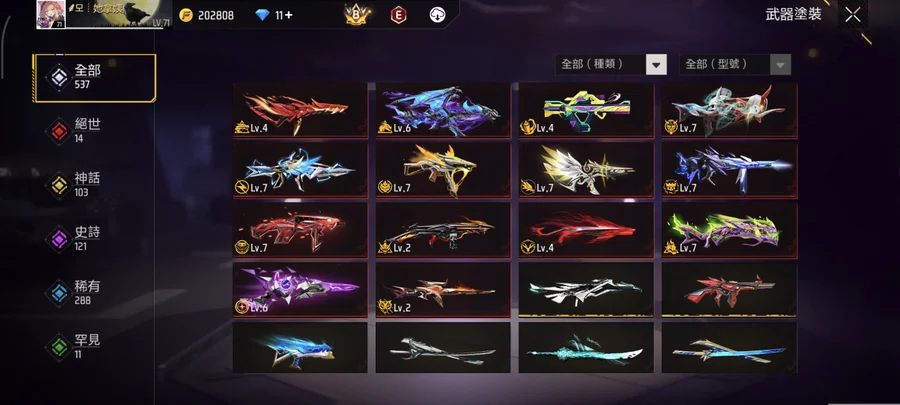The width and height of the screenshot is (900, 405).
Task: Open the red hexagon E badge
Action: [x=398, y=15]
